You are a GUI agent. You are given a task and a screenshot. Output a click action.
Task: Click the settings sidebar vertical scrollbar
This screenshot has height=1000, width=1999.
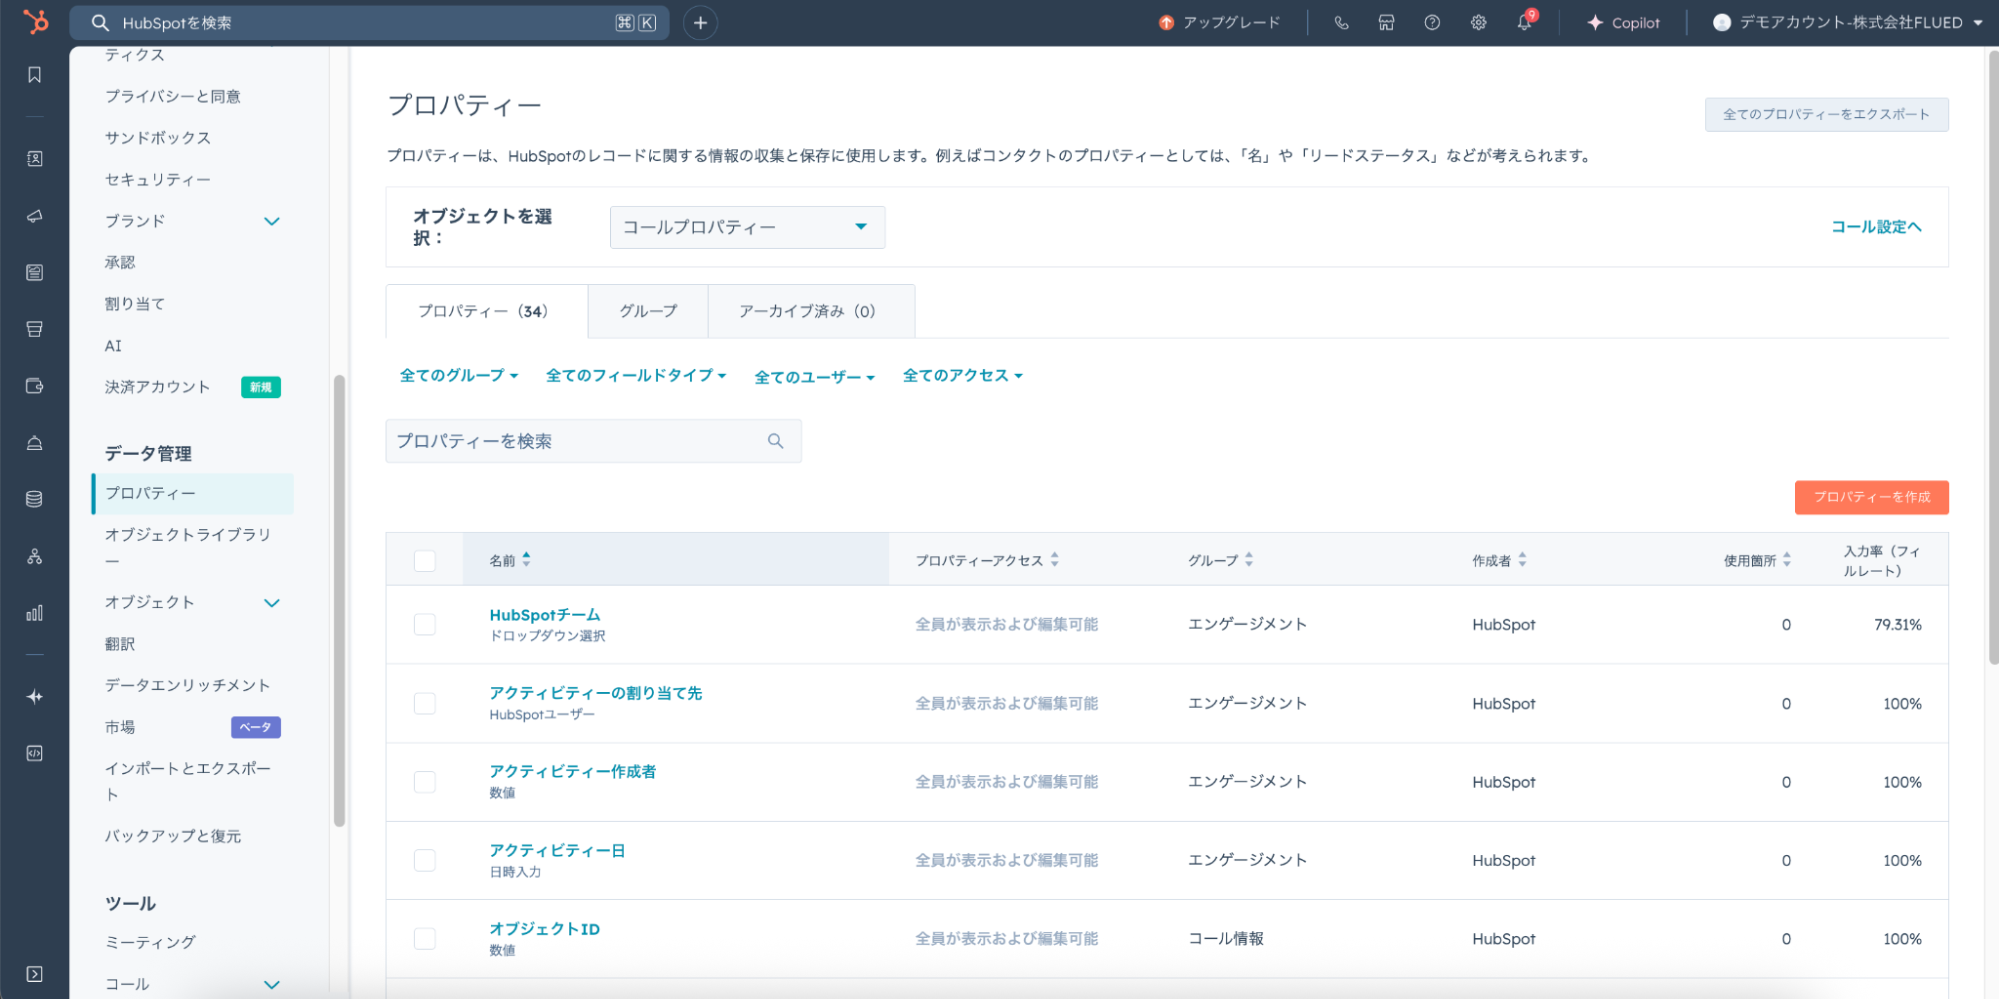[x=339, y=600]
